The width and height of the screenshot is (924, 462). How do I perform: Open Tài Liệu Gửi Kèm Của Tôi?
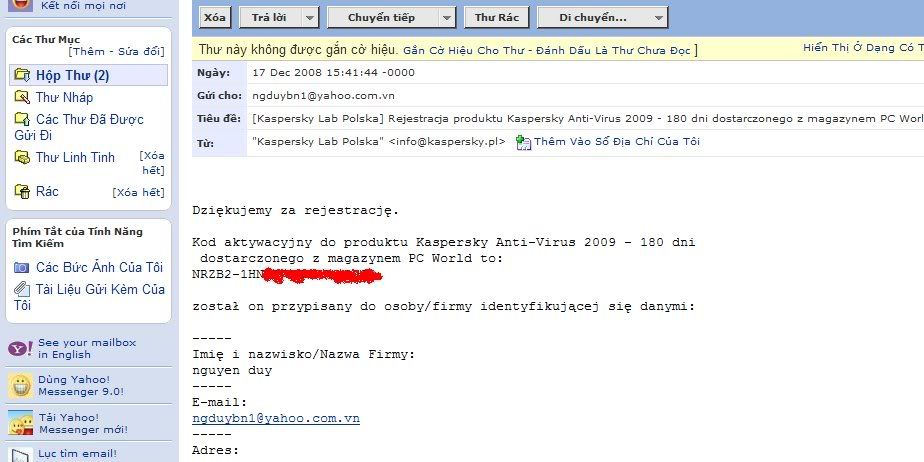[x=90, y=297]
